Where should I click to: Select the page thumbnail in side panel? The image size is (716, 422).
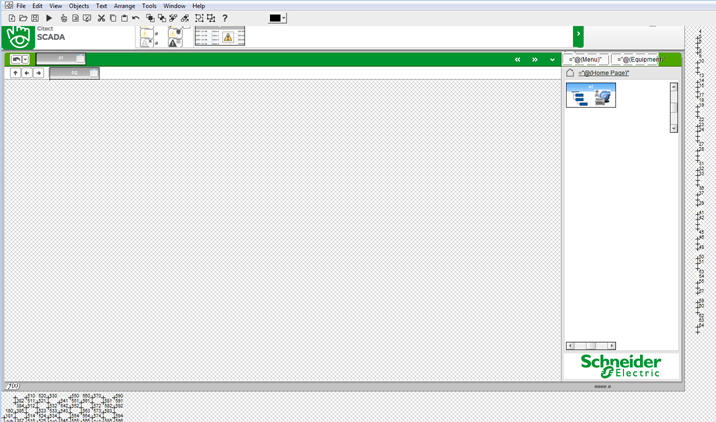[x=591, y=95]
